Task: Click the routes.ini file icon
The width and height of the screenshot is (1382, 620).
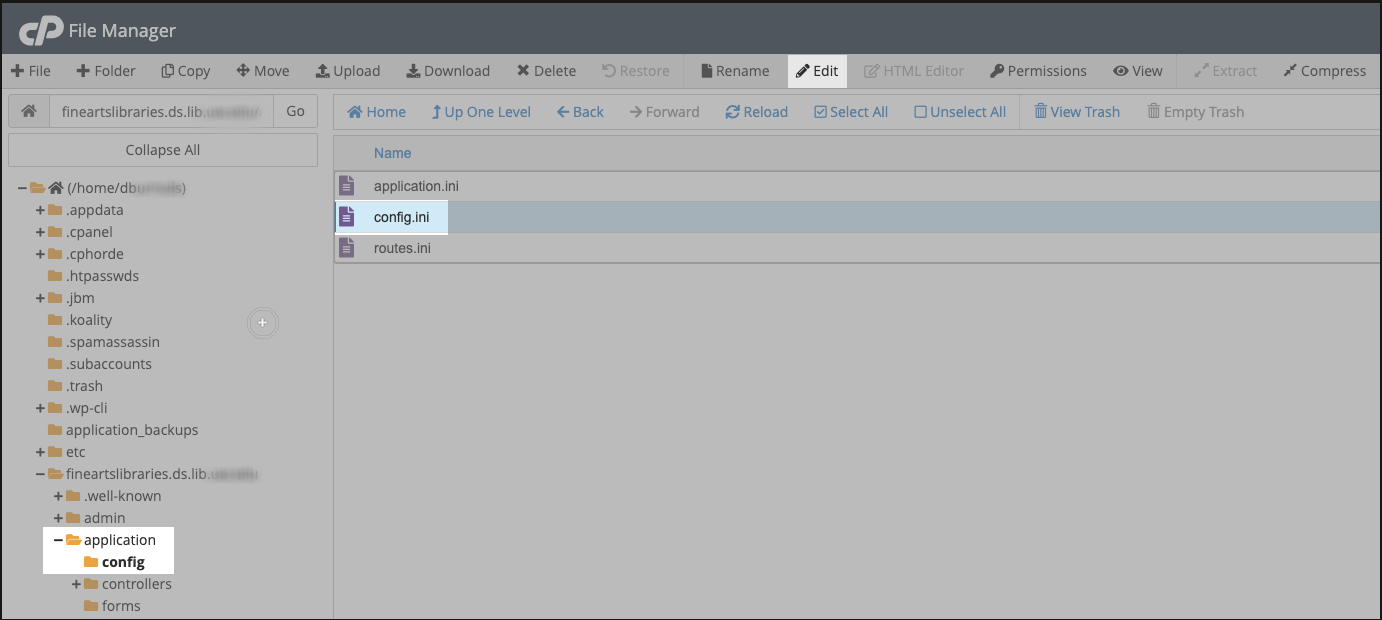Action: pyautogui.click(x=347, y=248)
